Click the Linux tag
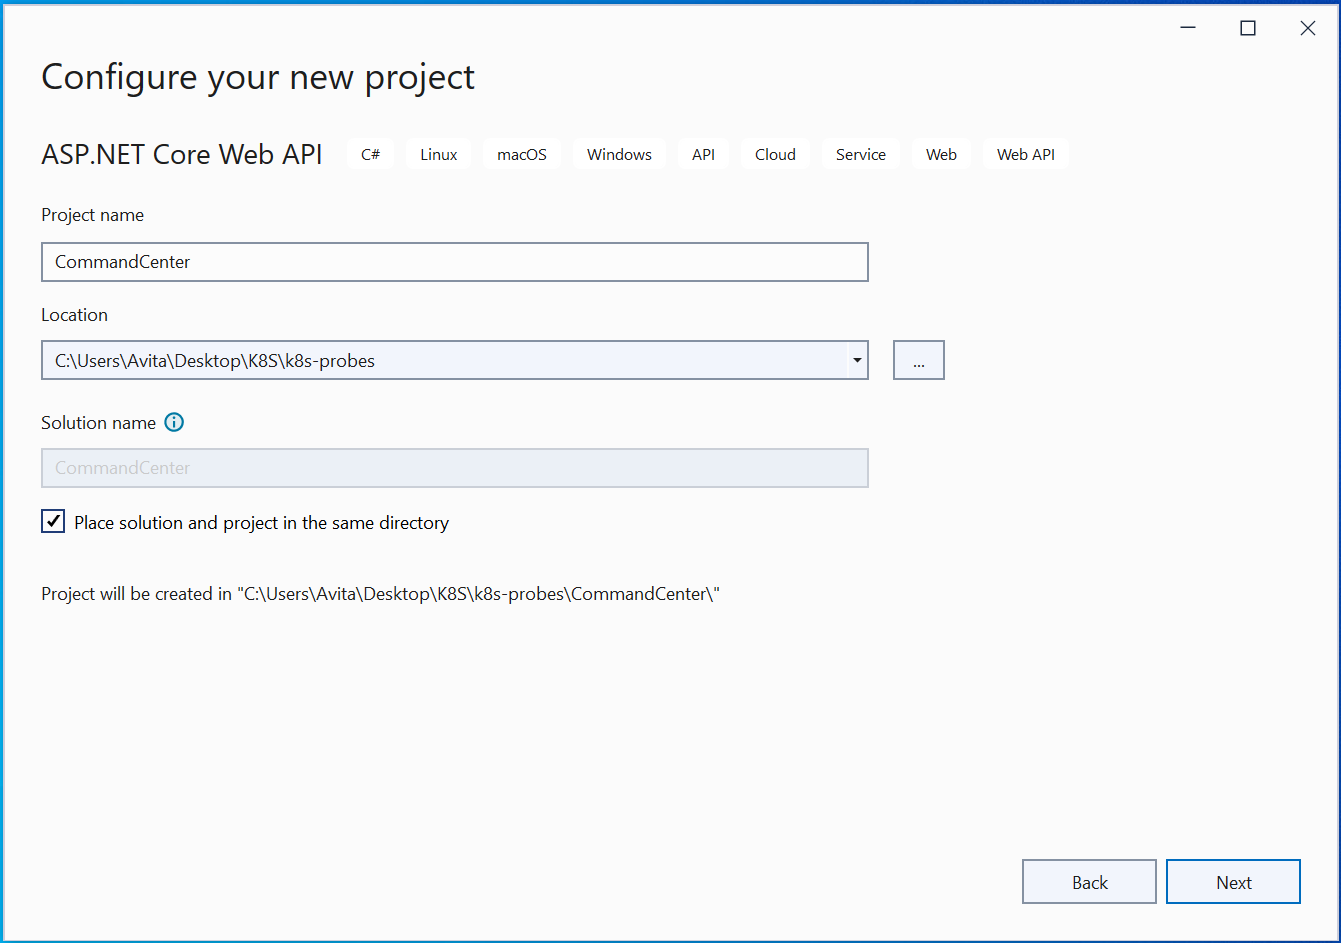 point(439,154)
